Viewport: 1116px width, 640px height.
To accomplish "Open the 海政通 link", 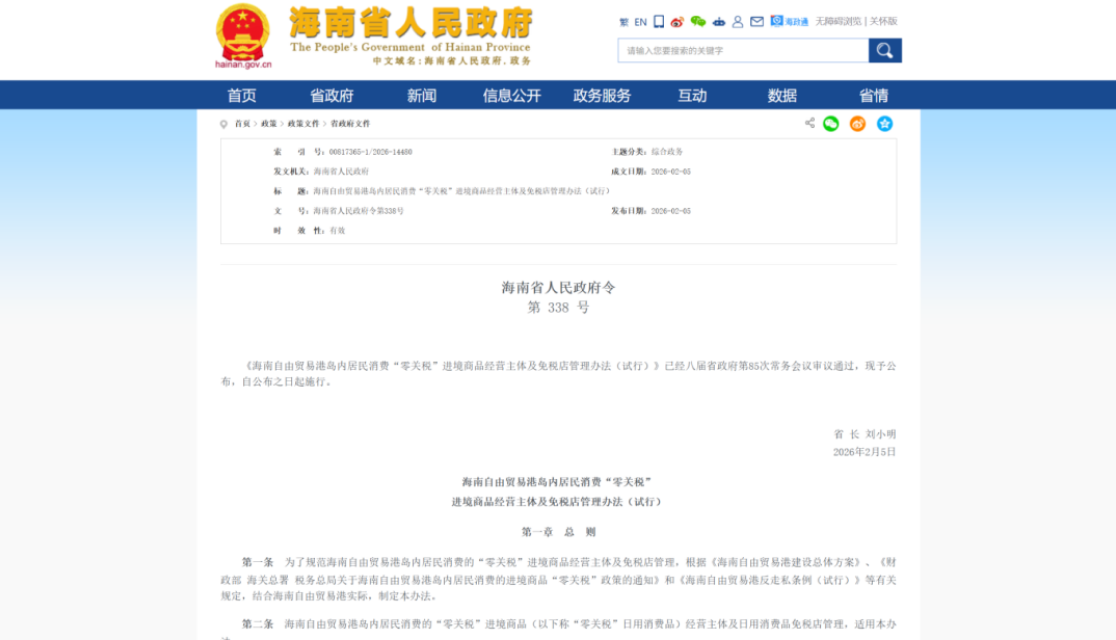I will pyautogui.click(x=790, y=21).
